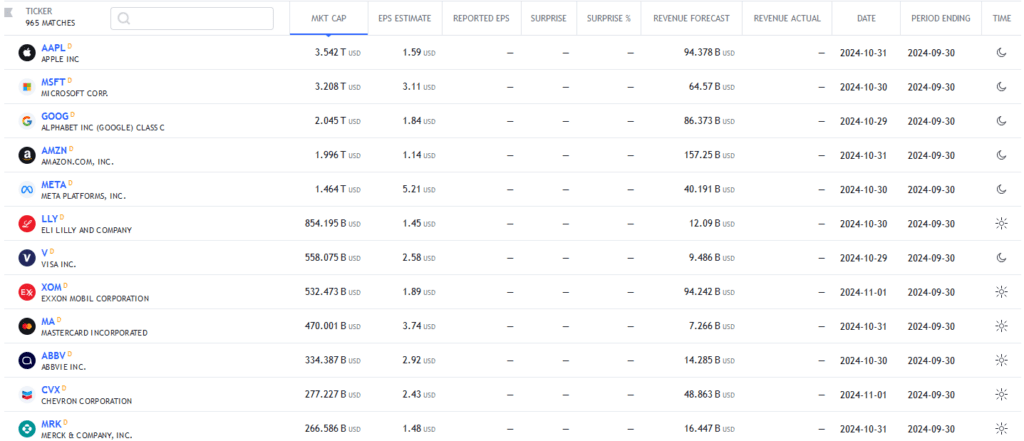Click the 16.447 B revenue forecast value
The width and height of the screenshot is (1024, 441).
[x=709, y=429]
